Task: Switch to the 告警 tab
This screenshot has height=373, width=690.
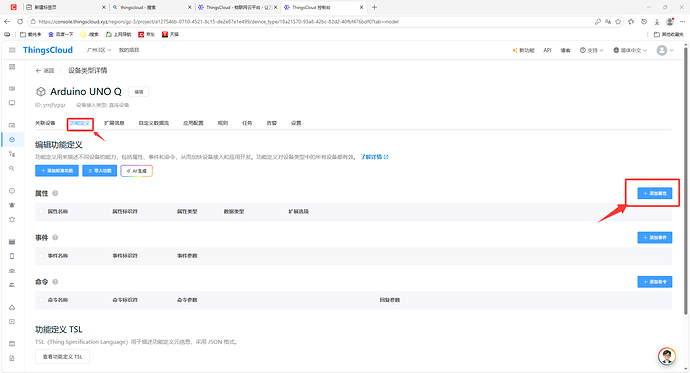Action: 272,123
